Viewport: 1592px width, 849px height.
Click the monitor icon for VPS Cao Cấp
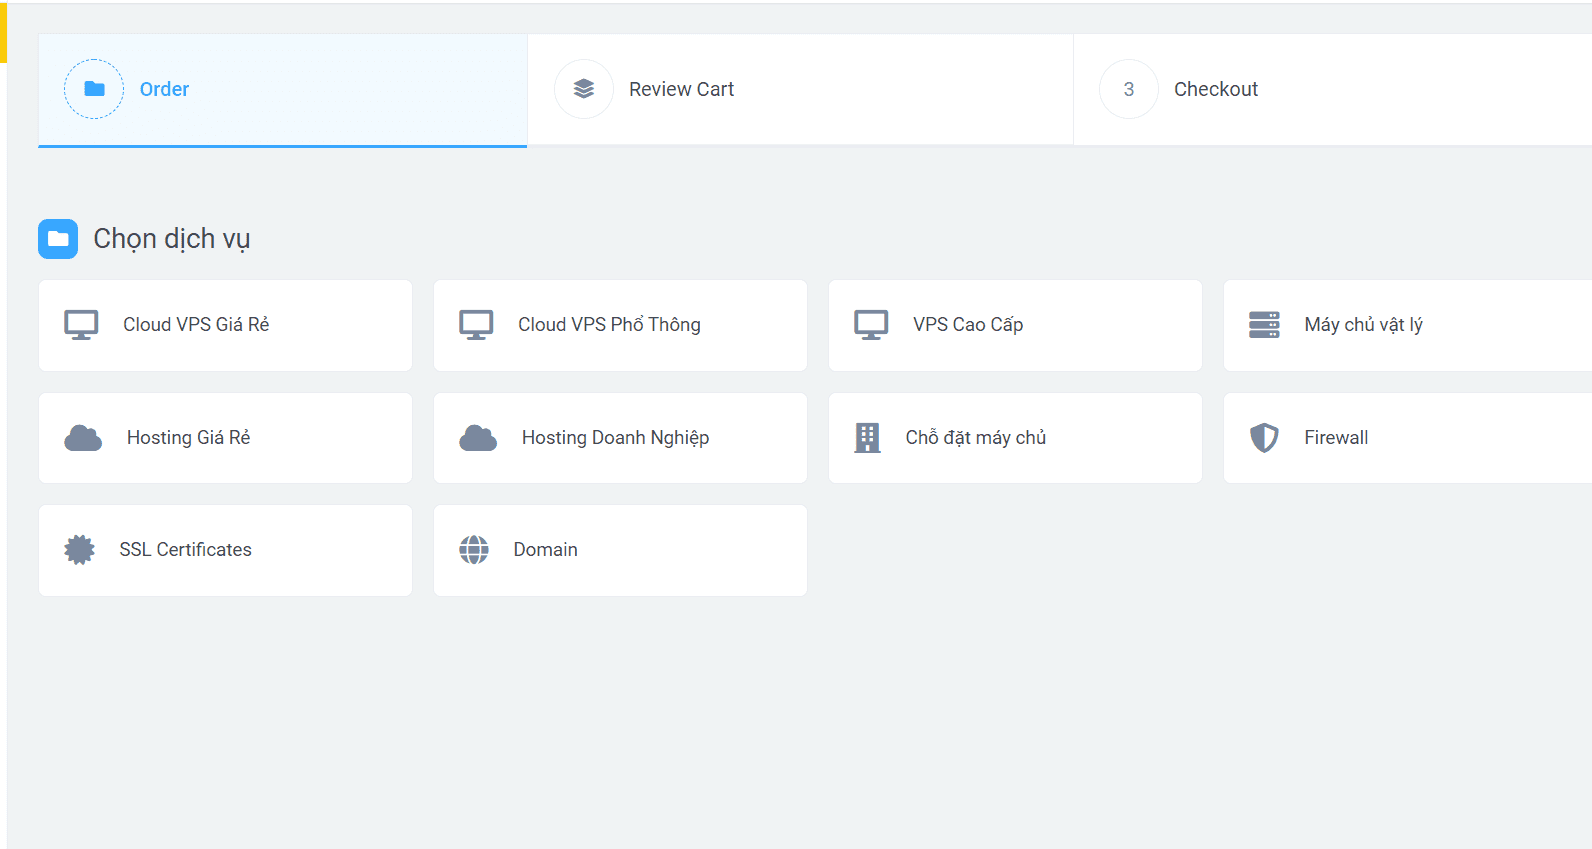pos(871,325)
